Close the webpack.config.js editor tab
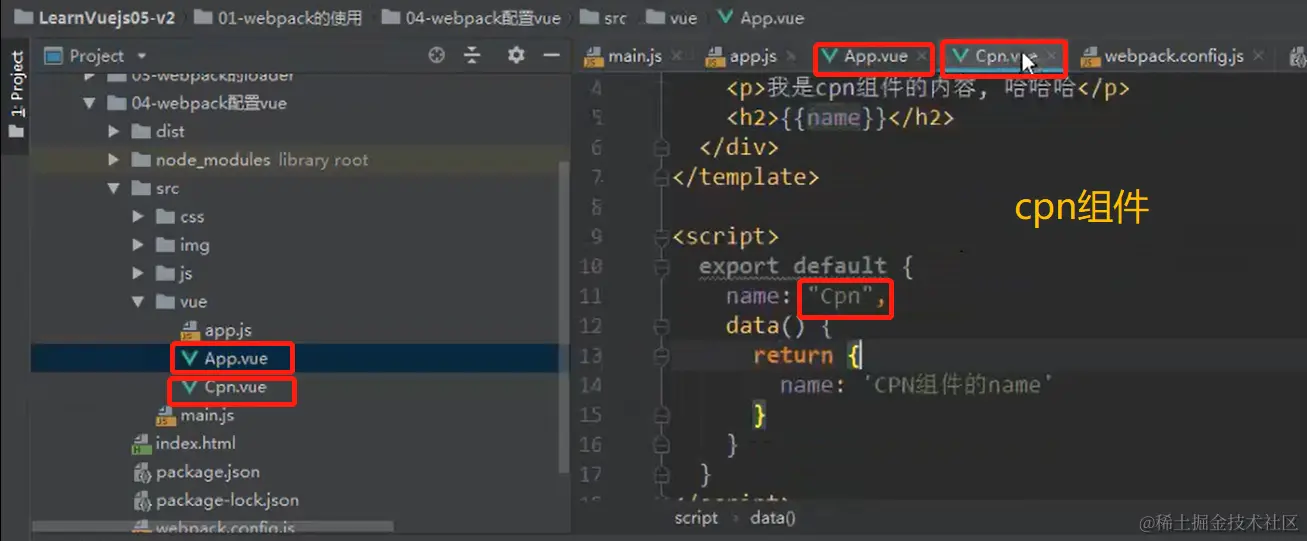This screenshot has height=541, width=1307. coord(1258,57)
